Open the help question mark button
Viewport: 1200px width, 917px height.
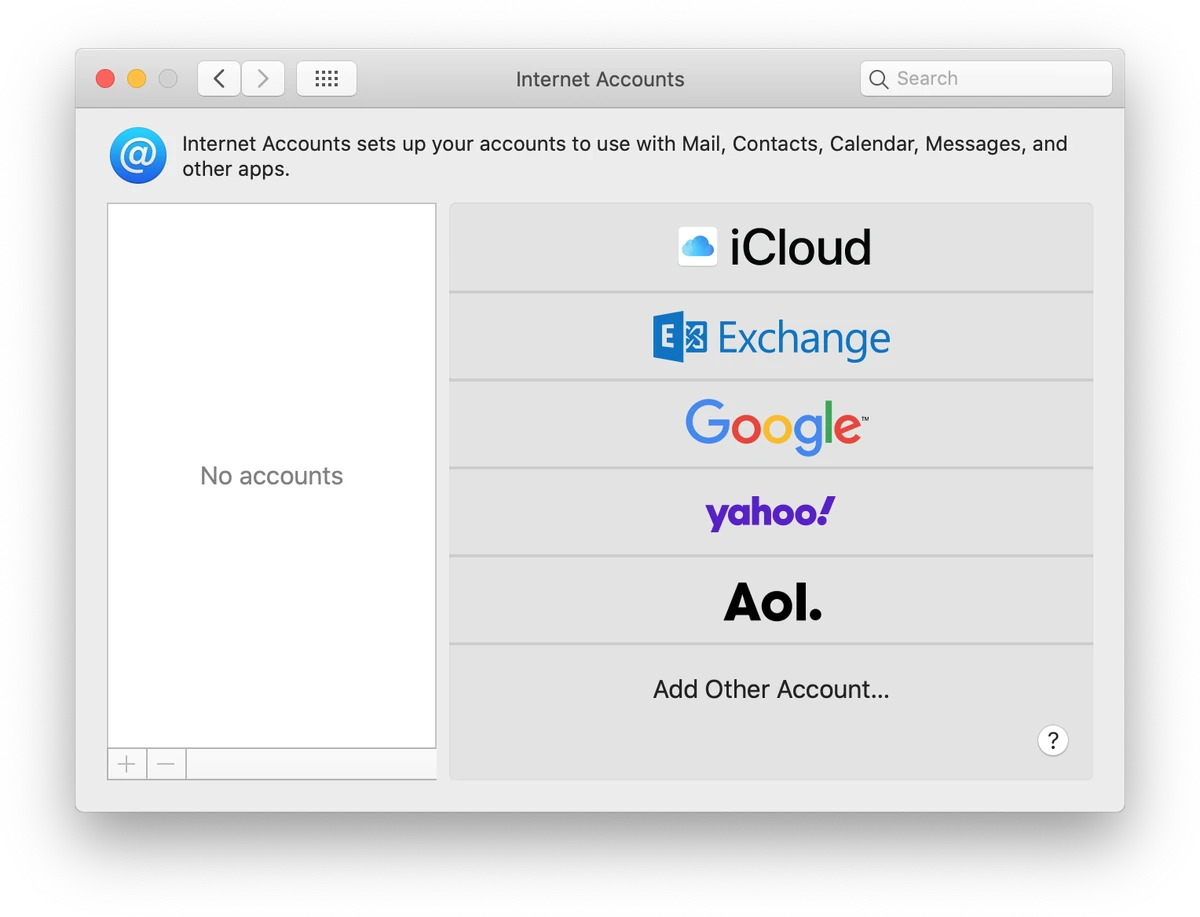[1053, 741]
